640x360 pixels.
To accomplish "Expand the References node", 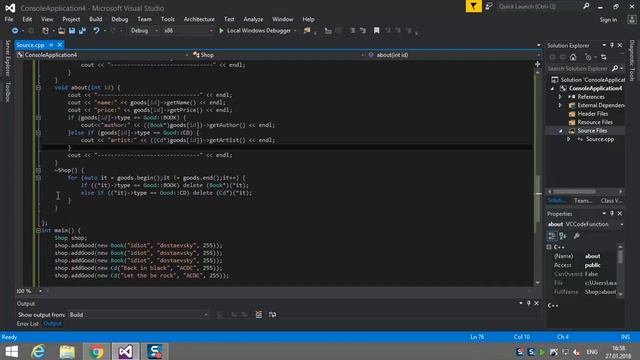I will click(x=560, y=97).
